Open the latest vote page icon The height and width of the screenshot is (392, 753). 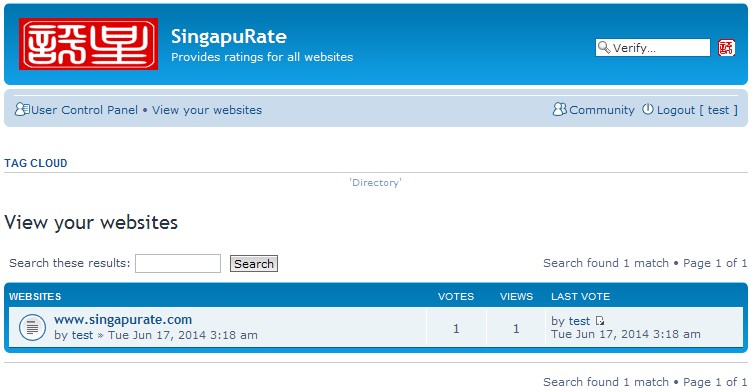[x=600, y=320]
